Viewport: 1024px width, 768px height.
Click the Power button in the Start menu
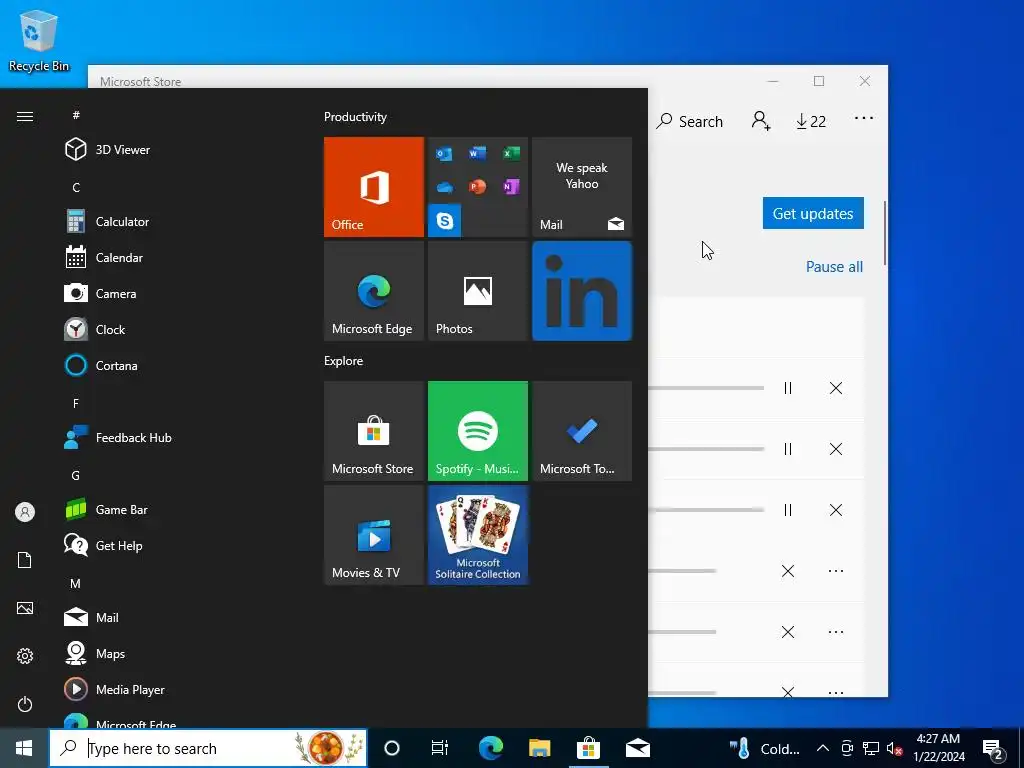pos(25,704)
